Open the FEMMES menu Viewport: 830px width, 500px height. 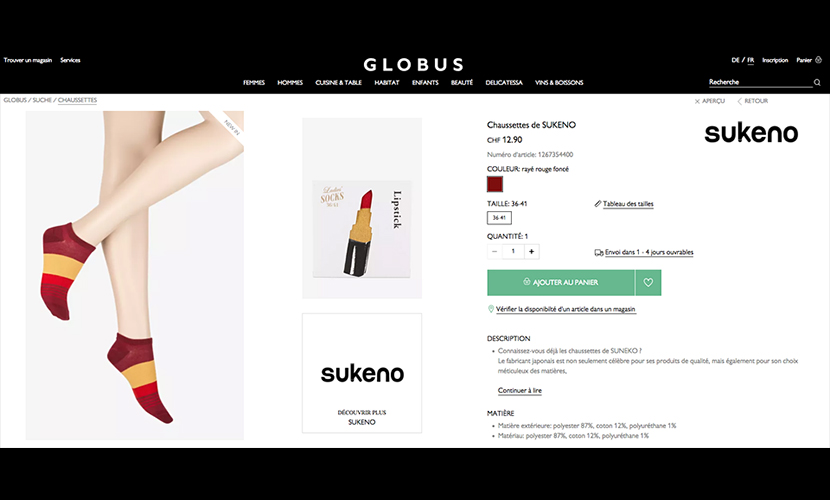click(x=254, y=83)
